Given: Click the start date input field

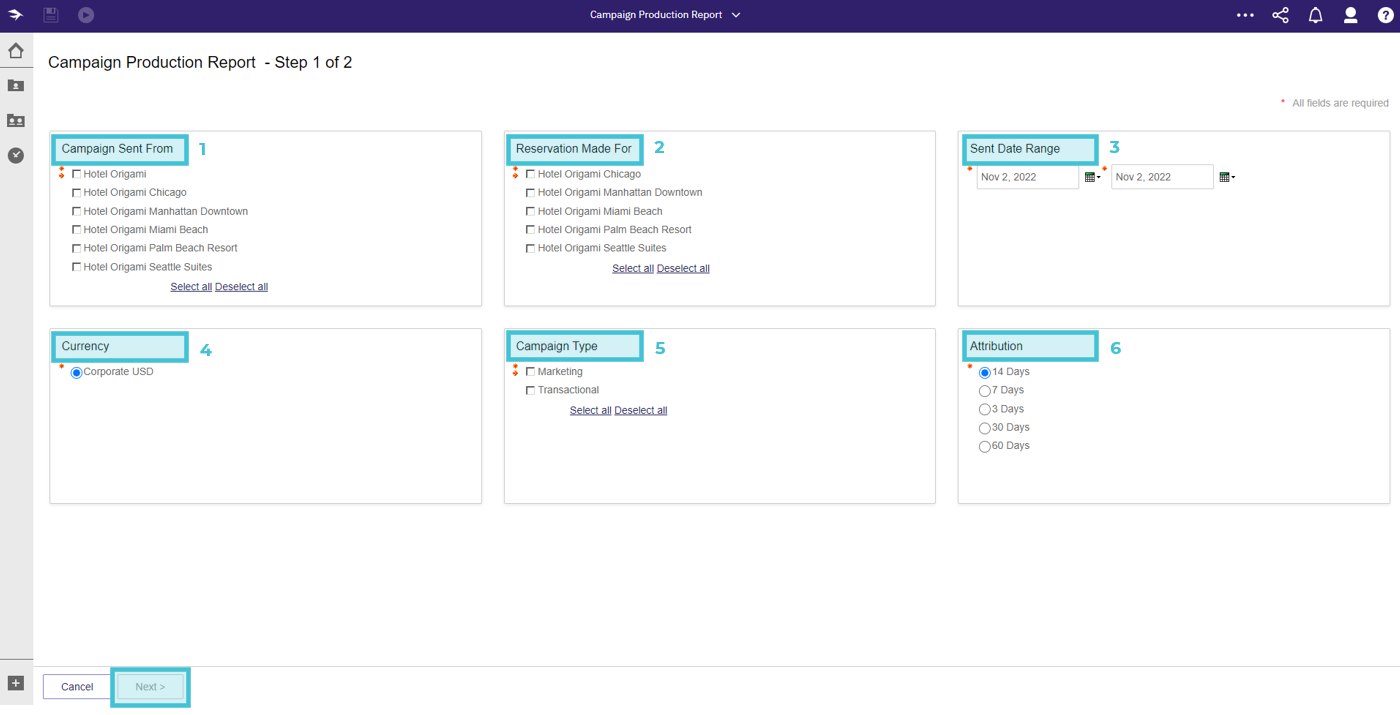Looking at the screenshot, I should click(x=1028, y=177).
